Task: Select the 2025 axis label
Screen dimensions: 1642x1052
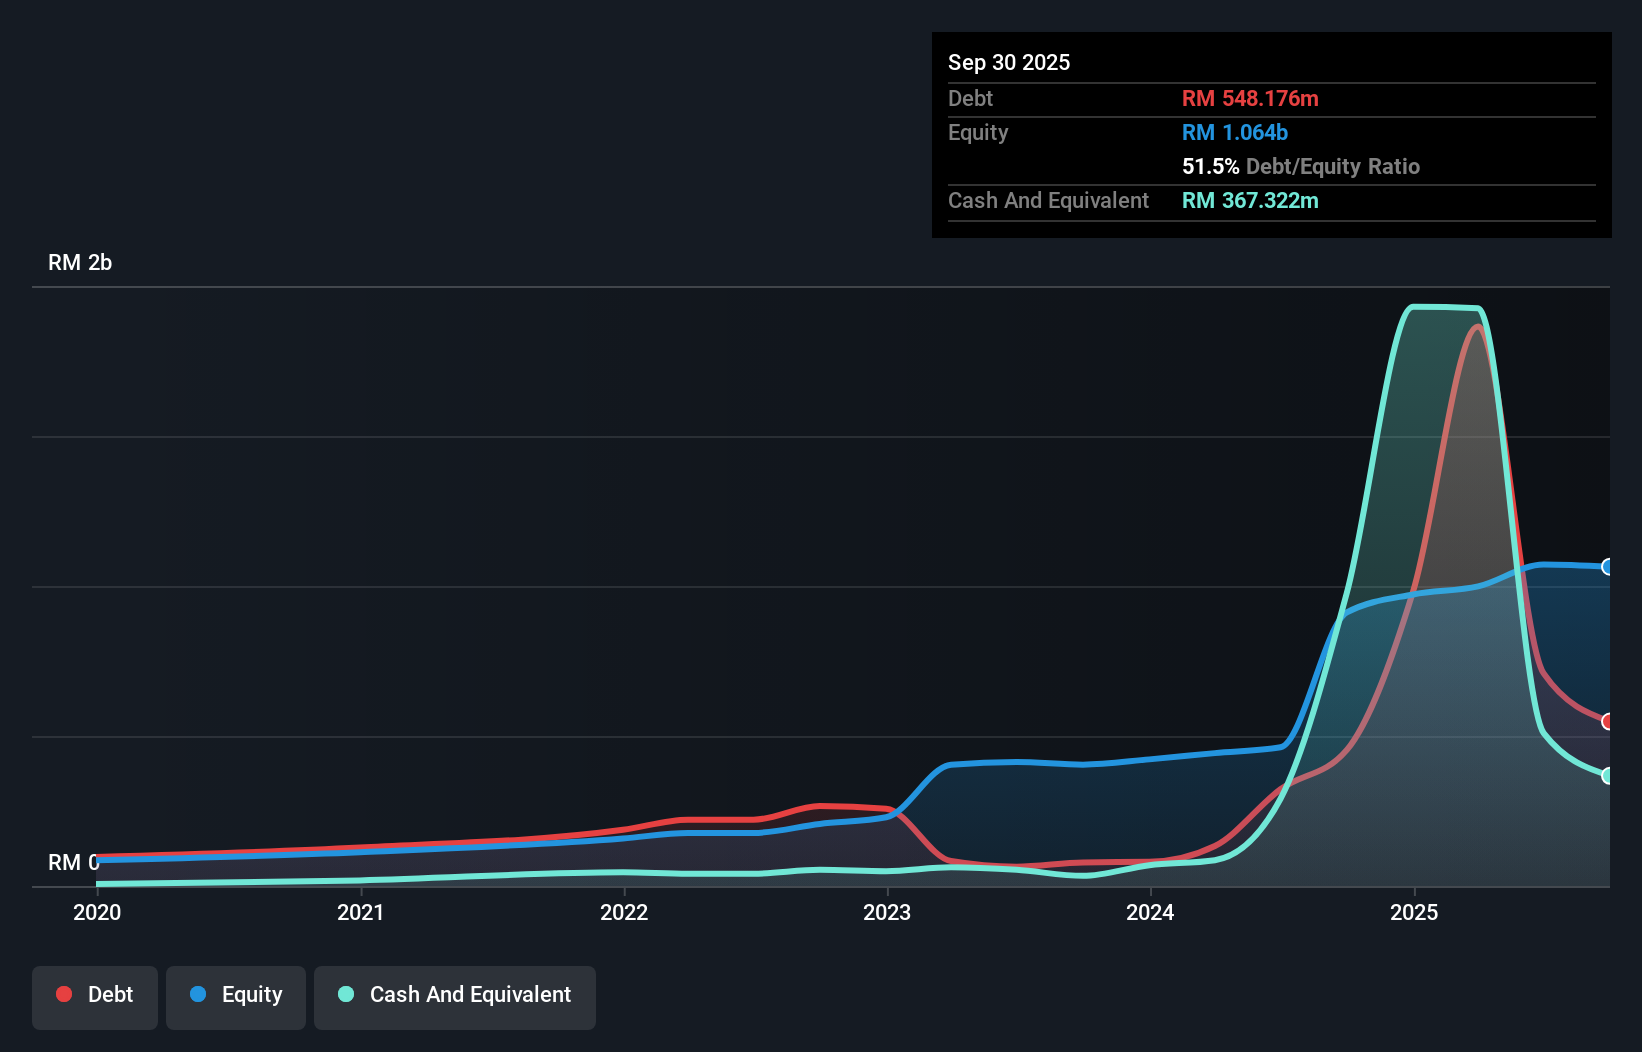Action: coord(1416,912)
